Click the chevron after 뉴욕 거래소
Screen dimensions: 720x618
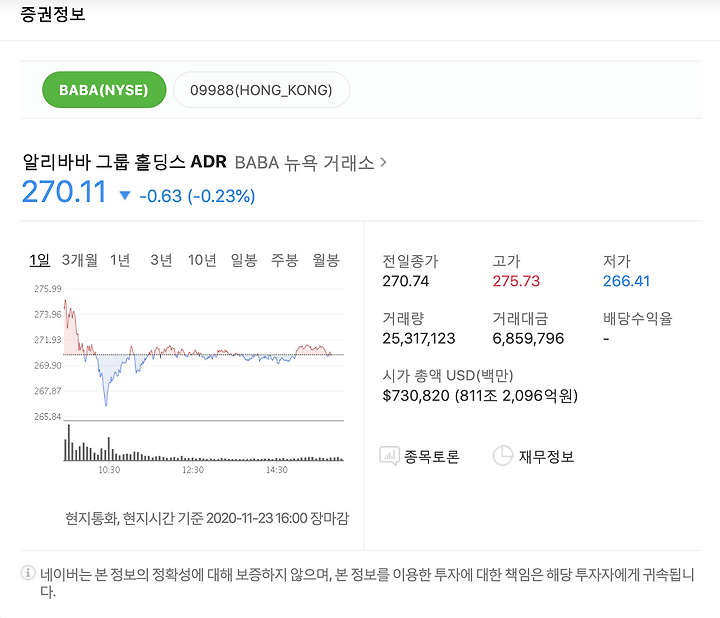(383, 162)
